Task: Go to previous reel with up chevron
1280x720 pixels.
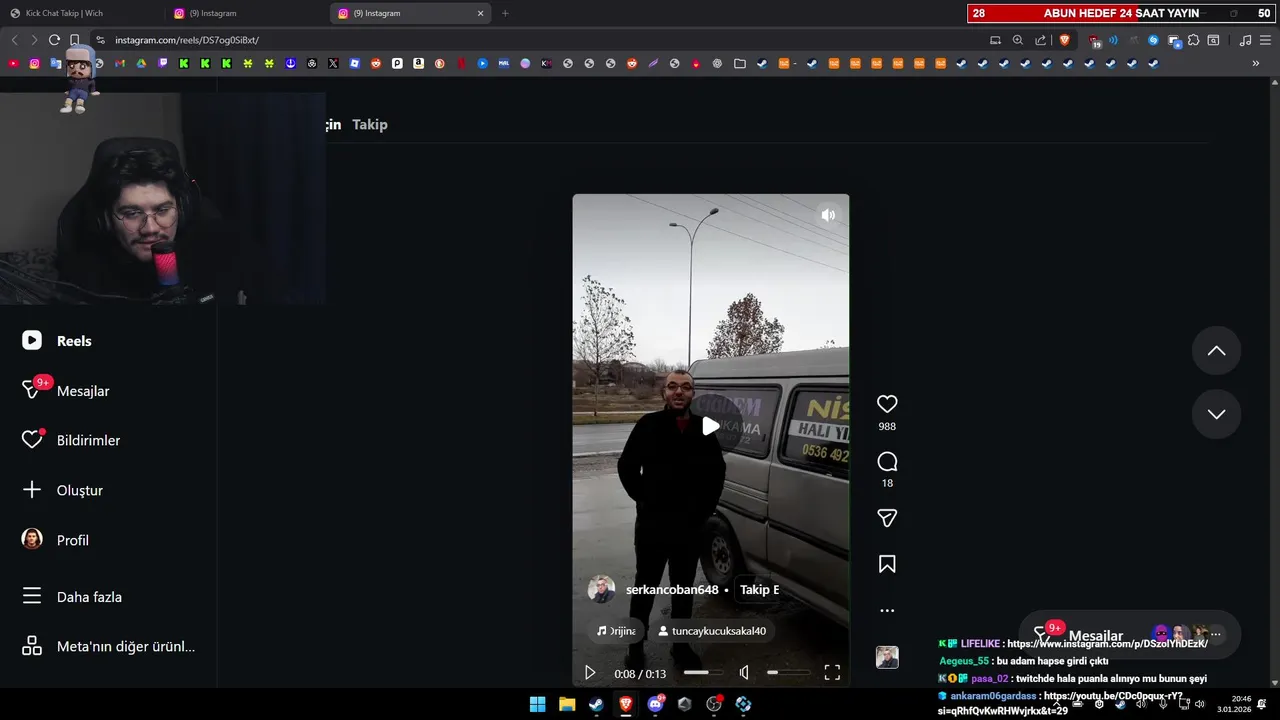Action: 1216,351
